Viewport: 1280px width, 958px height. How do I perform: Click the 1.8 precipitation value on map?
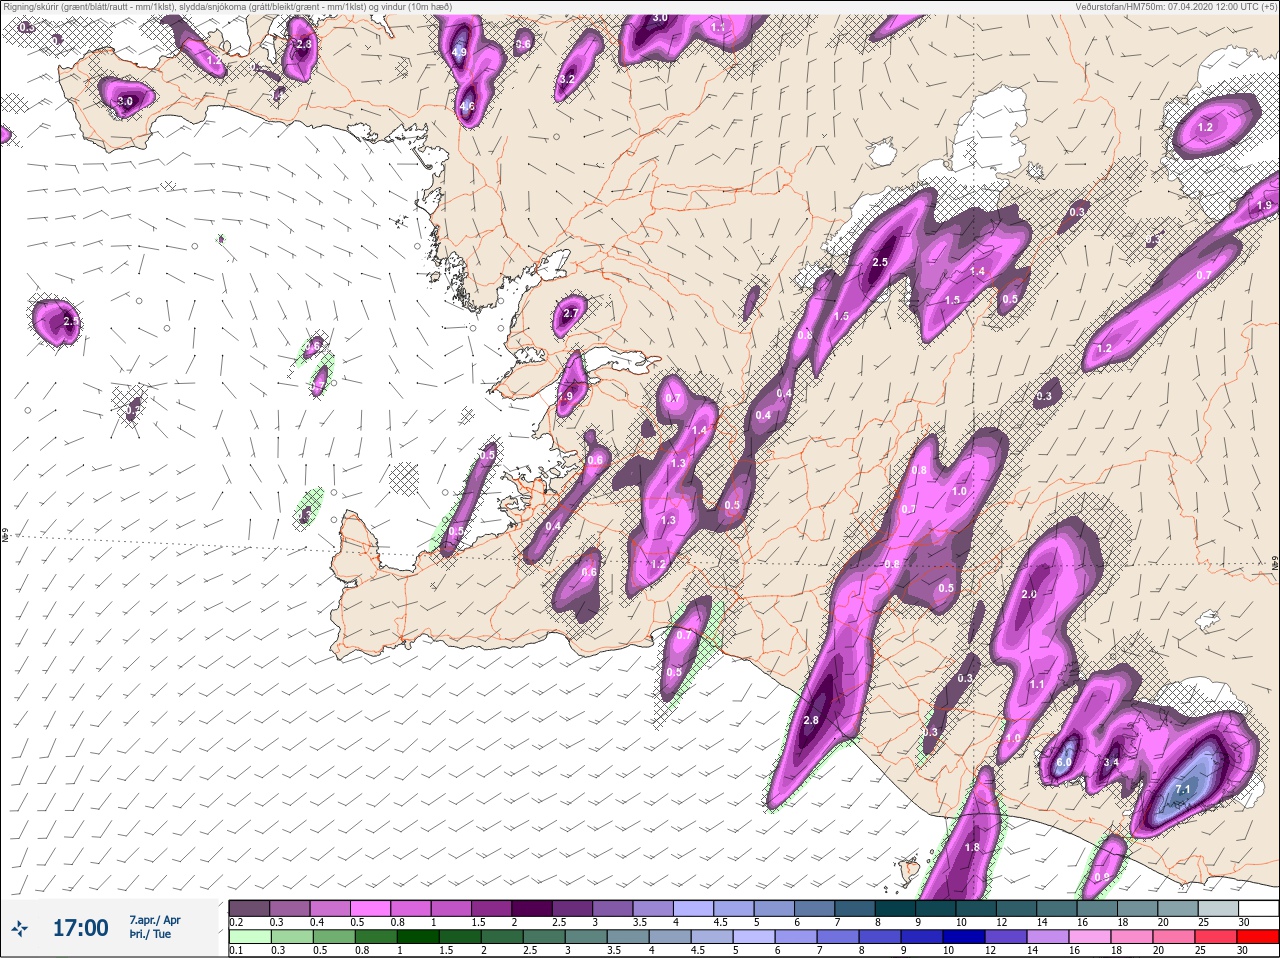972,847
